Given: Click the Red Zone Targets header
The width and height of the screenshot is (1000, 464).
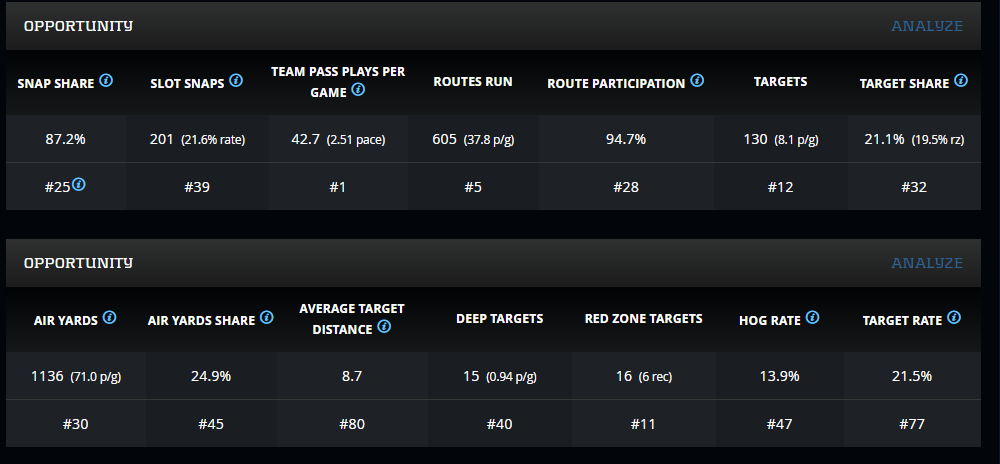Looking at the screenshot, I should [x=643, y=319].
